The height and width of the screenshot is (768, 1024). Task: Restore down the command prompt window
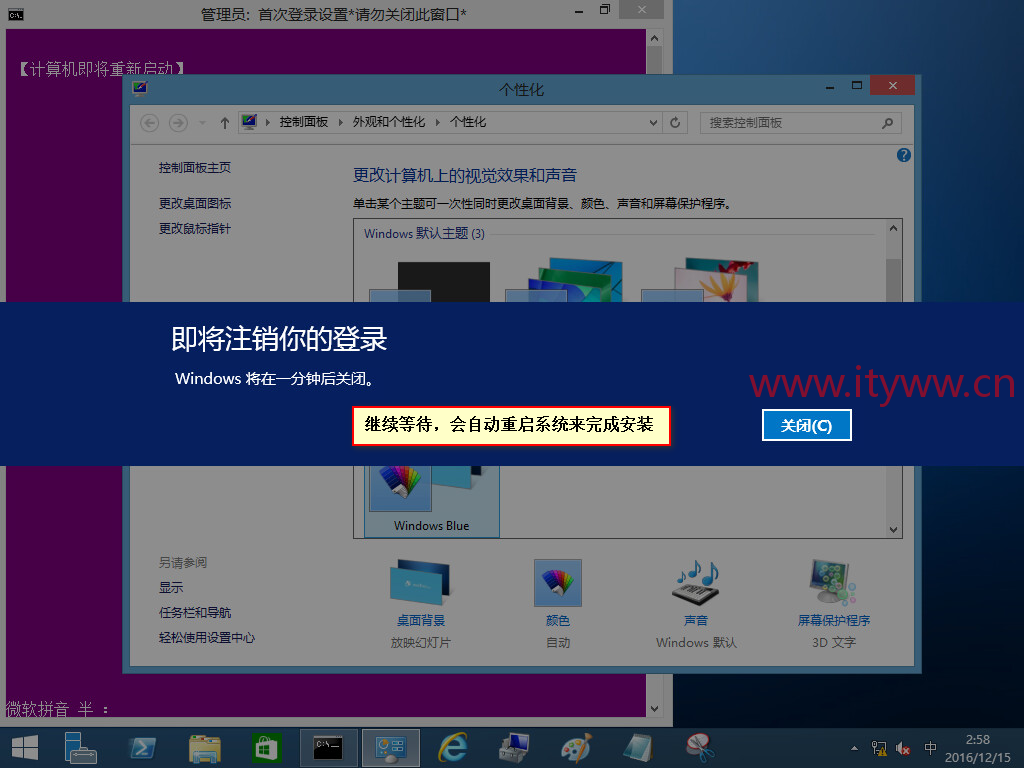(x=605, y=10)
